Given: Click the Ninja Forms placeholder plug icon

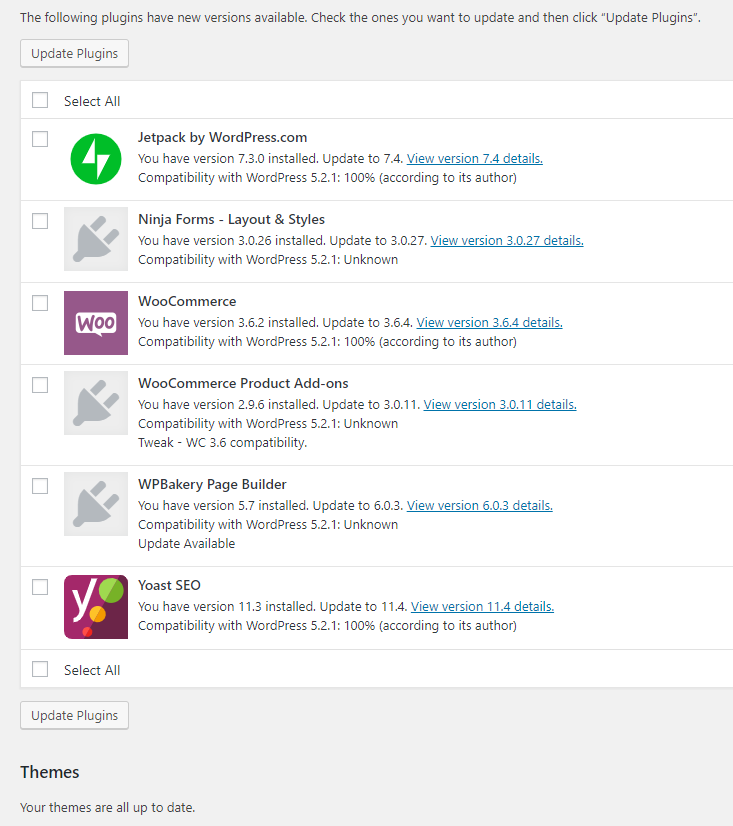Looking at the screenshot, I should 96,239.
